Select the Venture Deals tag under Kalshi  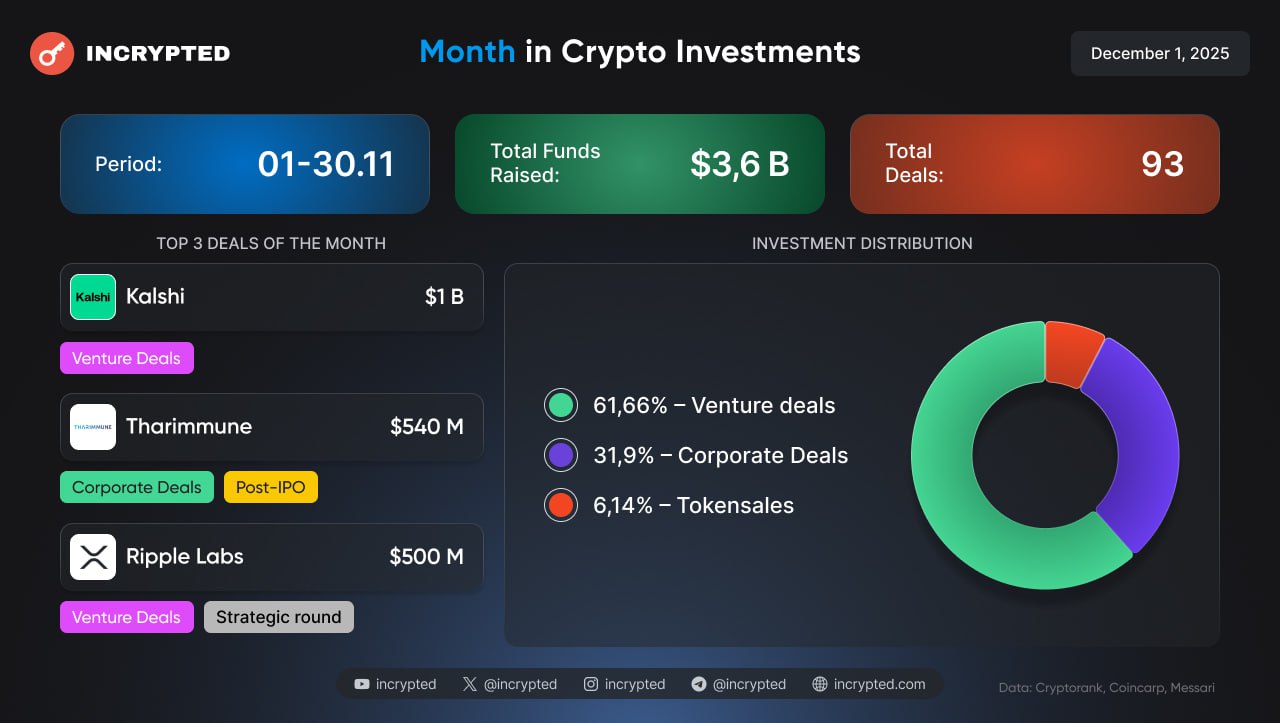point(127,358)
